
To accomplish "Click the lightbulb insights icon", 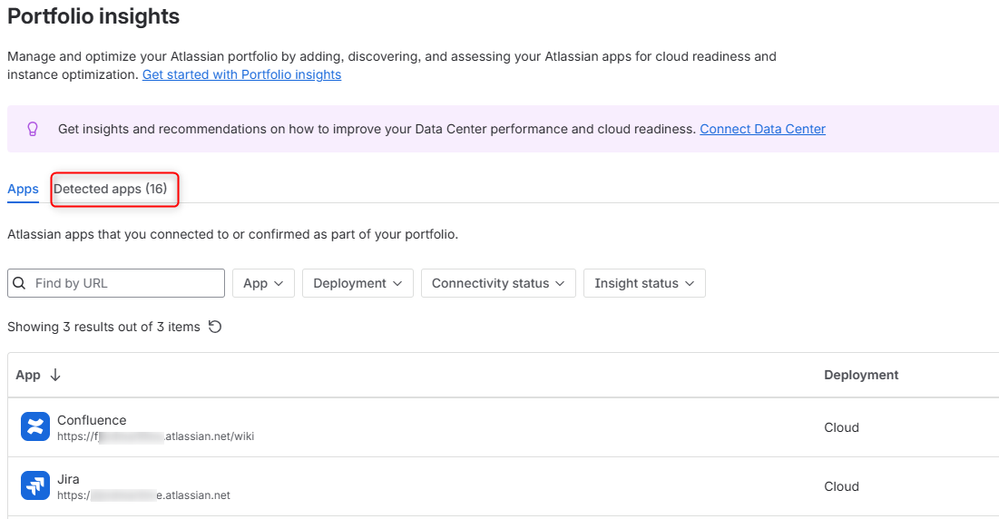I will click(x=32, y=129).
